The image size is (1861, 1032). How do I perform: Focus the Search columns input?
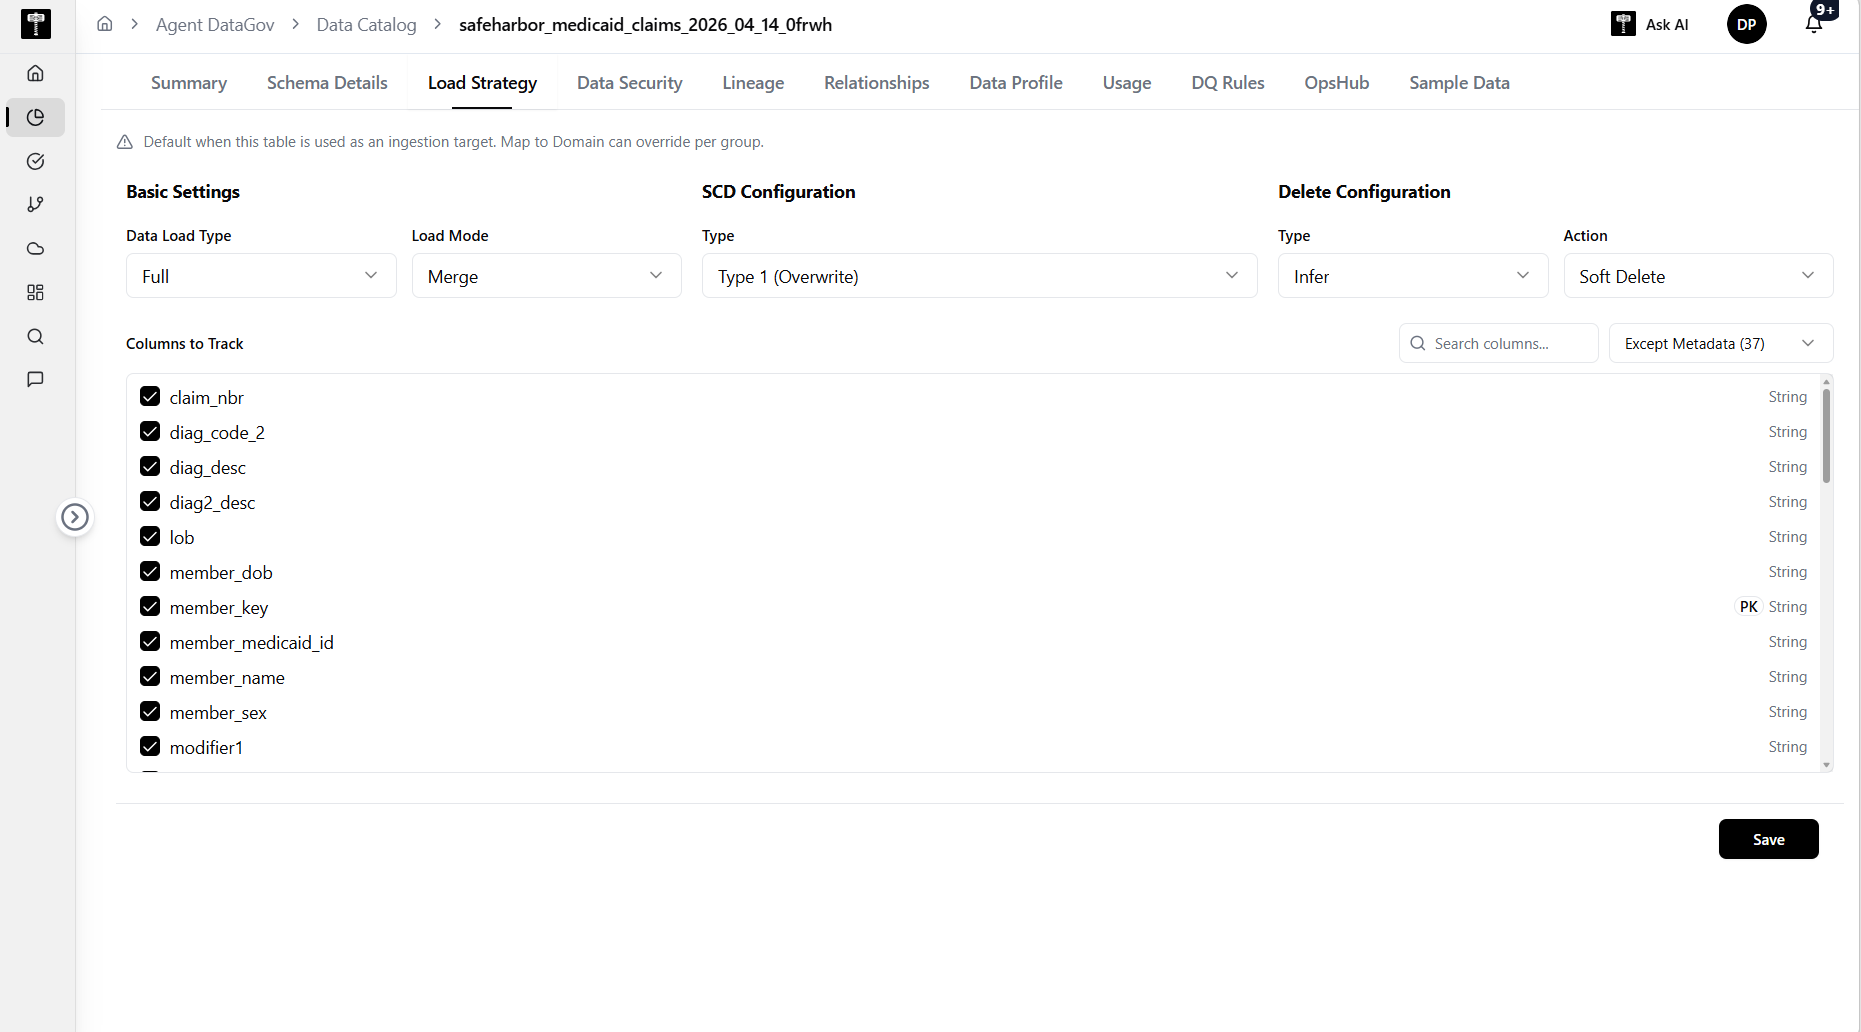1498,343
